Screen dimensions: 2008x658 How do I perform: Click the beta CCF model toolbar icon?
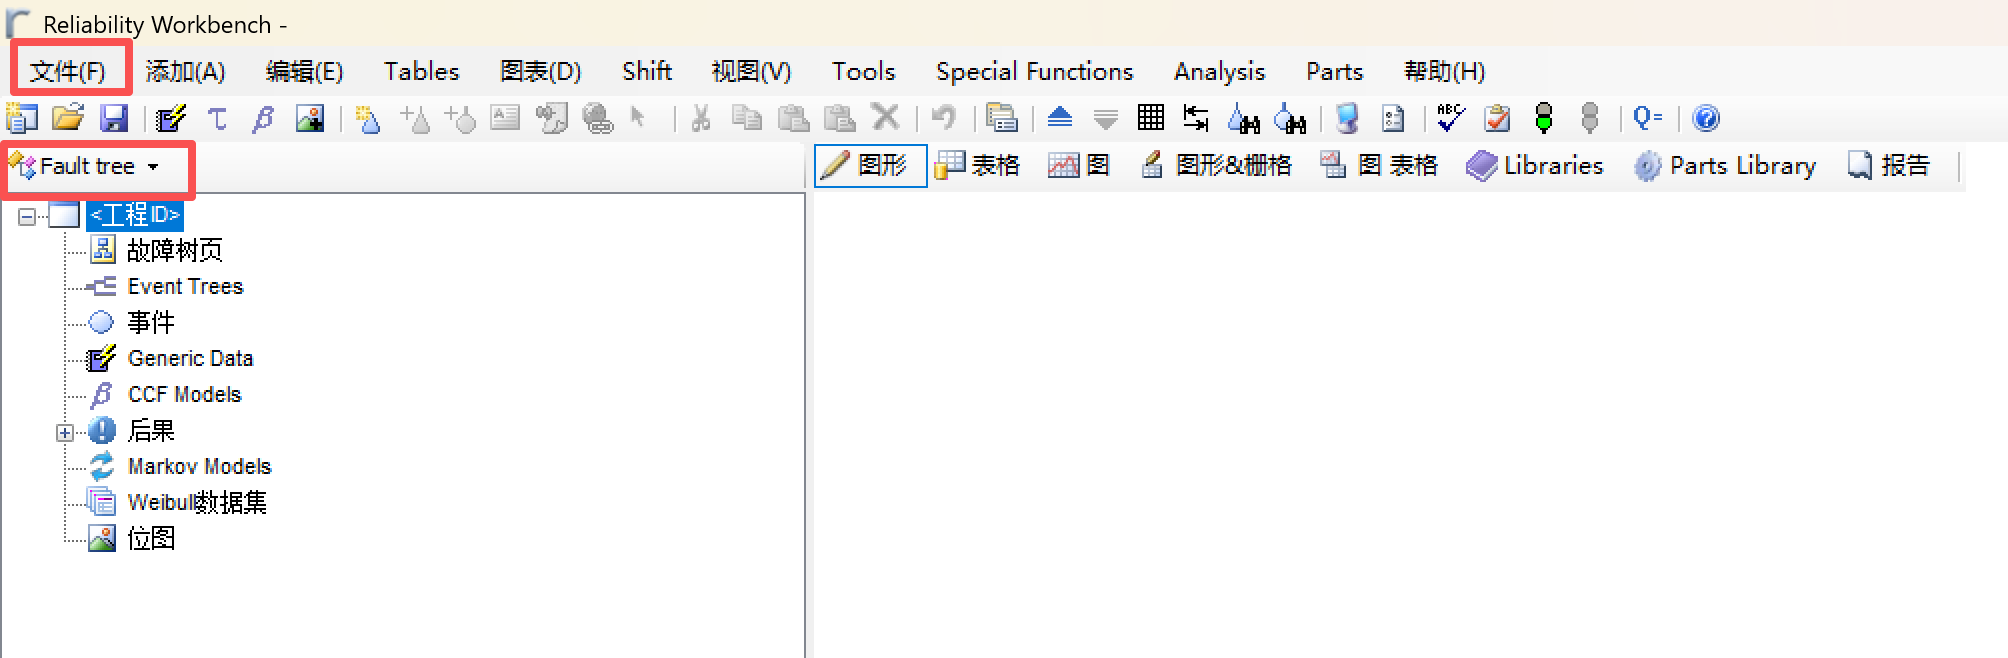click(263, 119)
